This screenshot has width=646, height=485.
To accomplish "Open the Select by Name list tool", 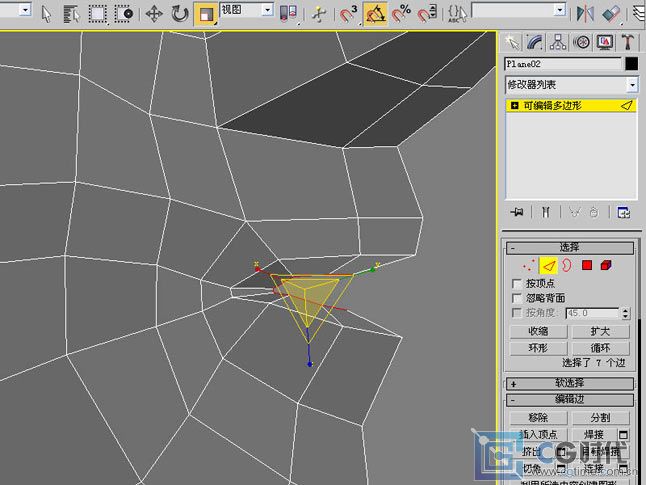I will (x=72, y=14).
